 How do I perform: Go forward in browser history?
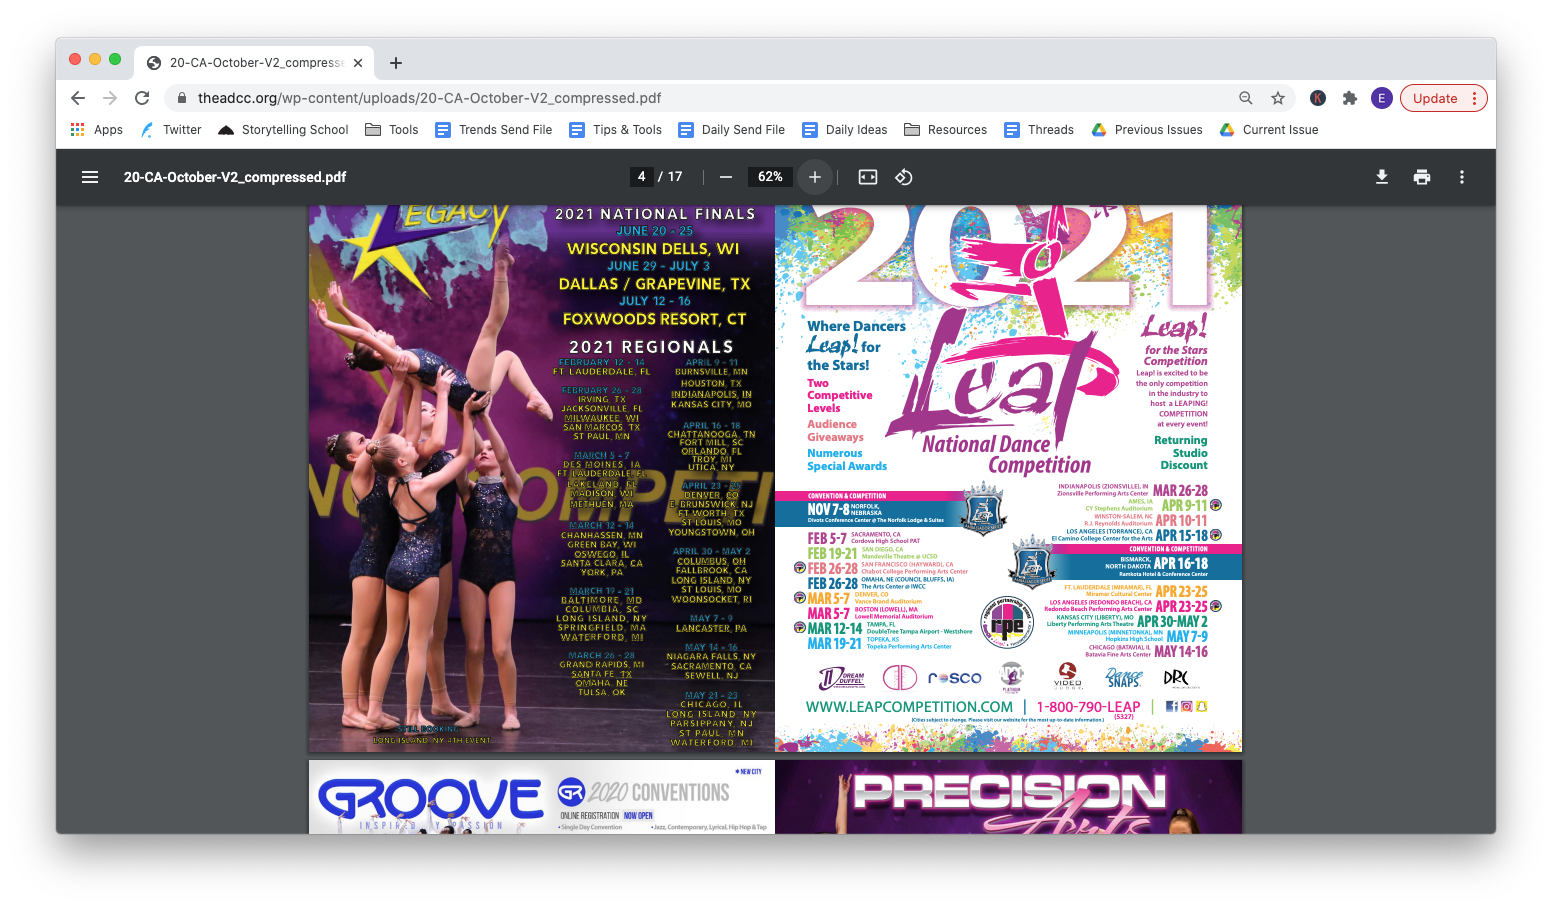pyautogui.click(x=110, y=98)
